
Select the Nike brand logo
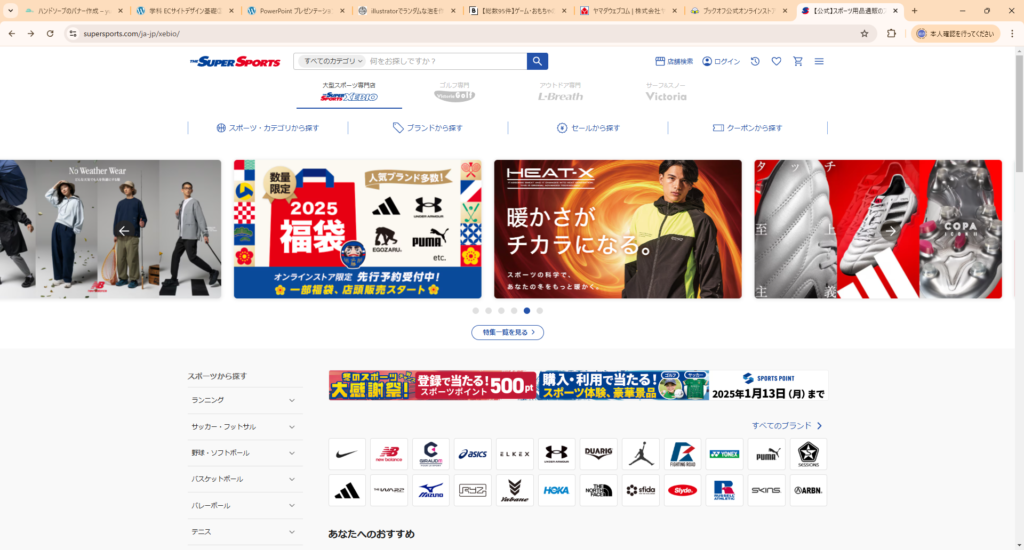pyautogui.click(x=347, y=454)
